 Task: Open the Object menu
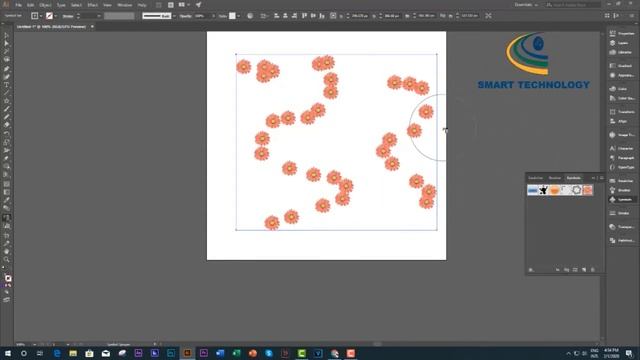[45, 5]
